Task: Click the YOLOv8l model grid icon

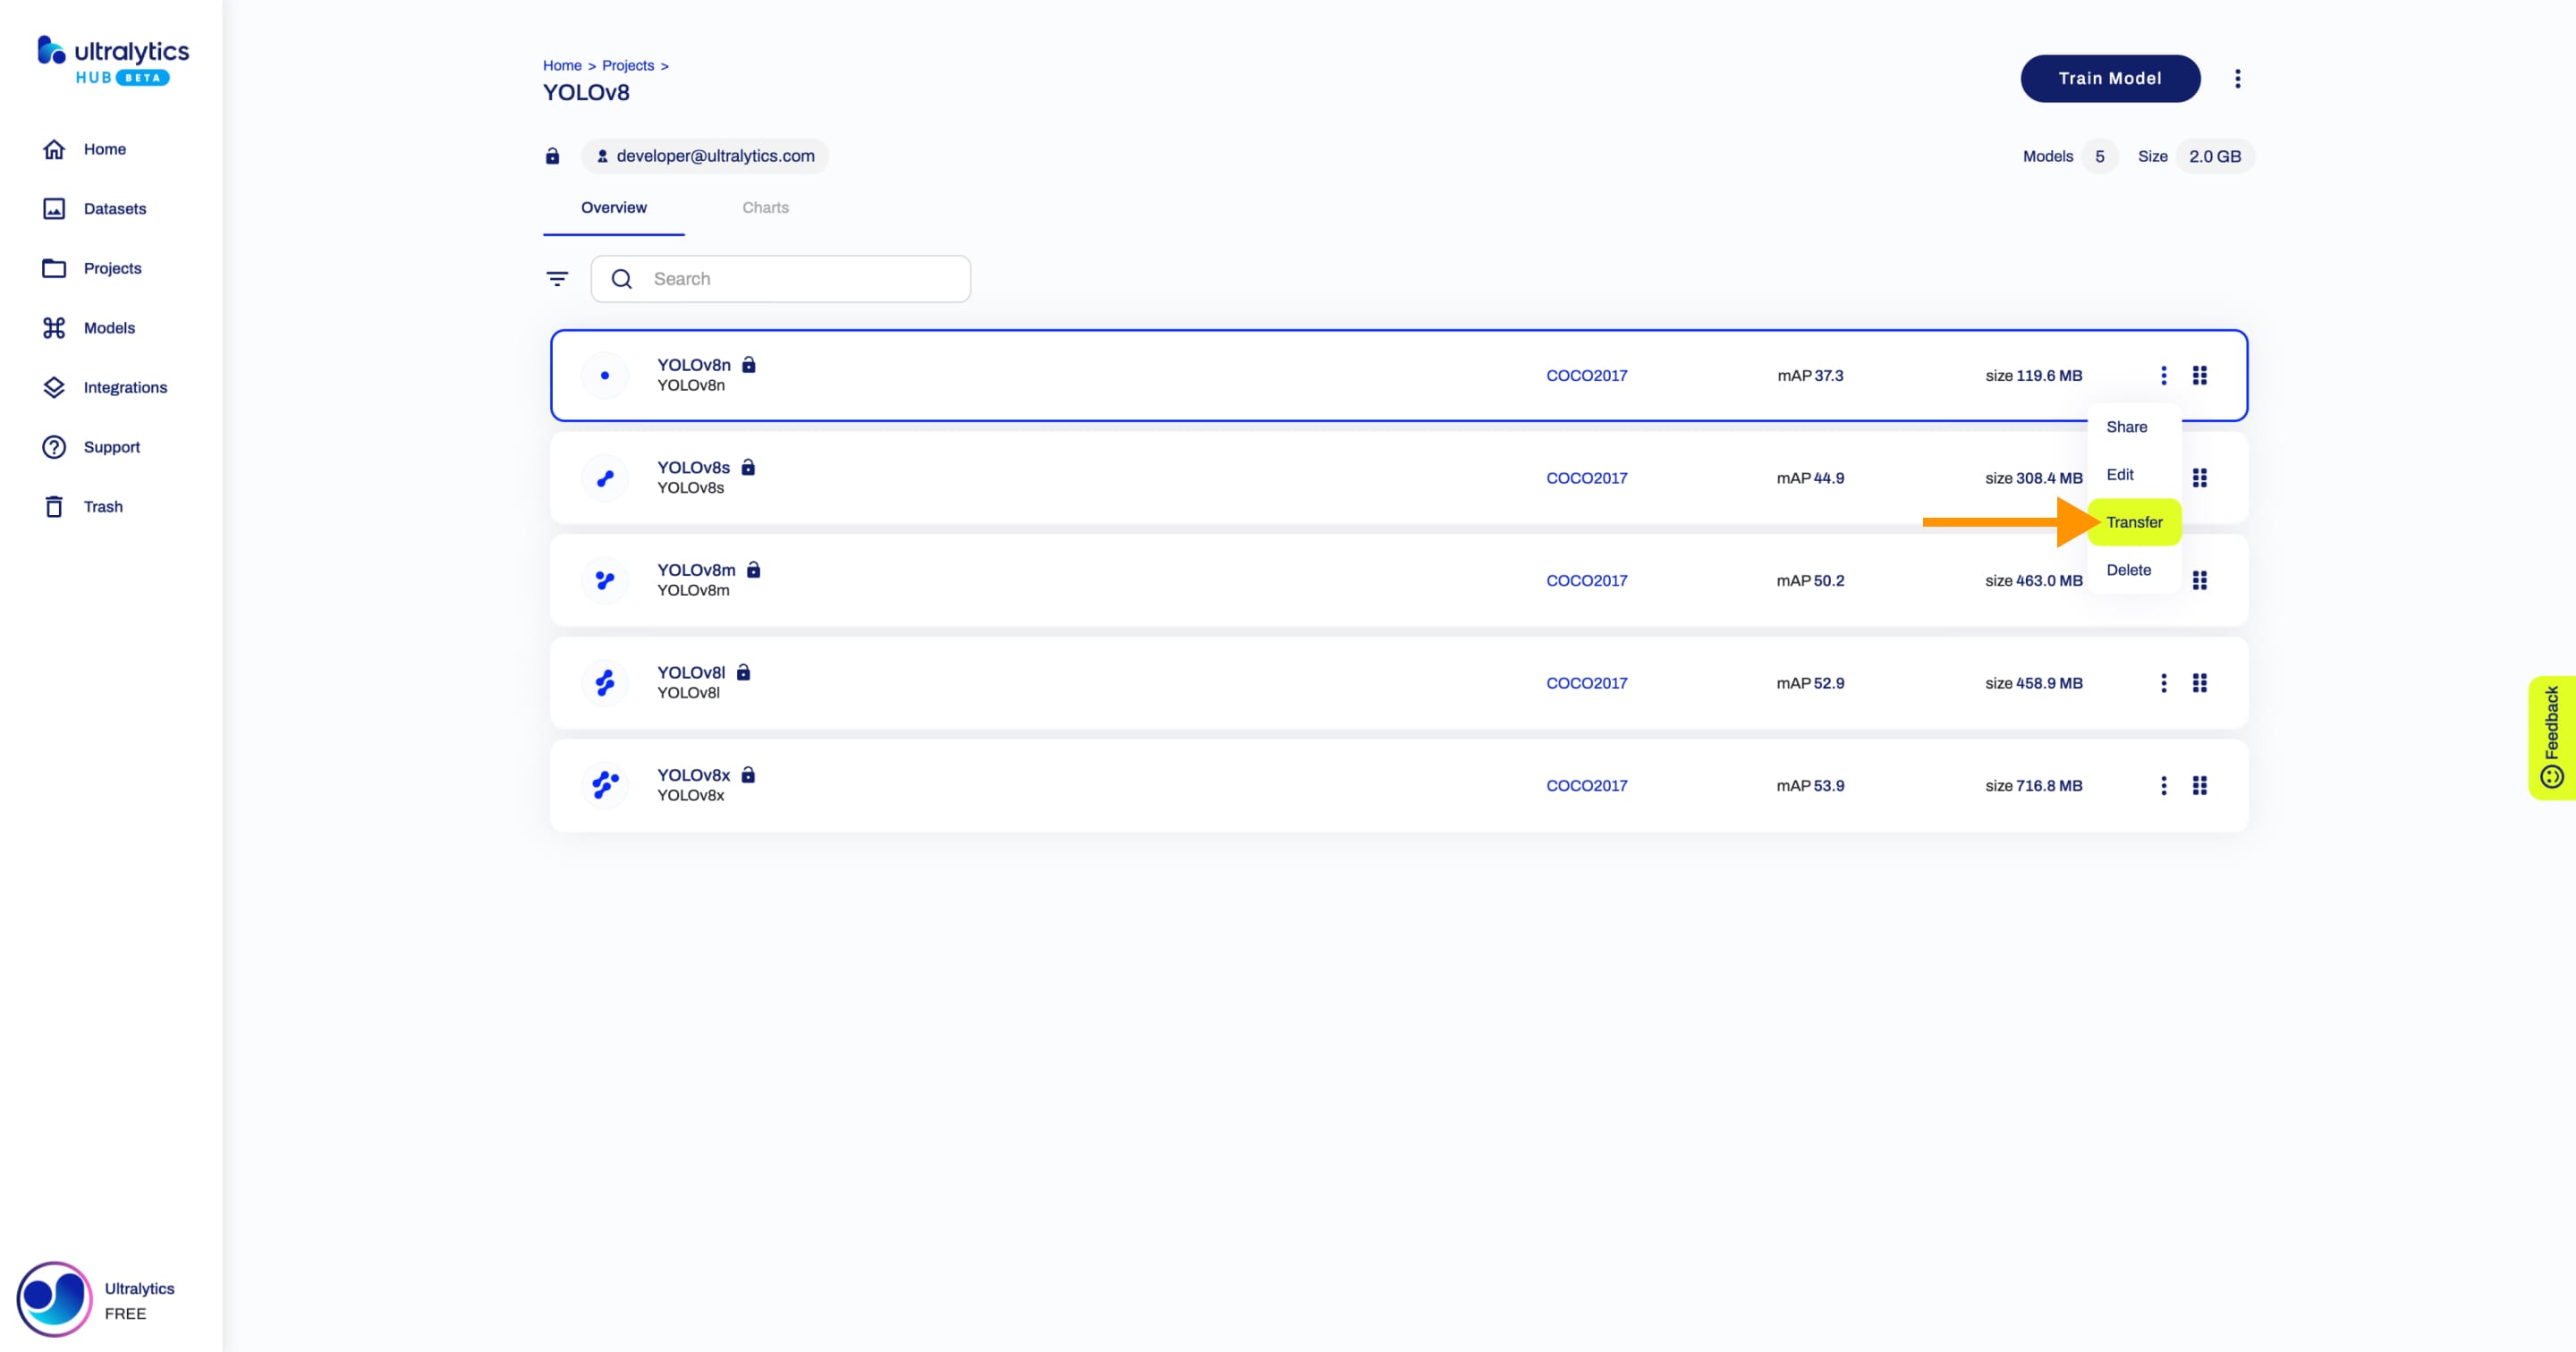Action: coord(2199,683)
